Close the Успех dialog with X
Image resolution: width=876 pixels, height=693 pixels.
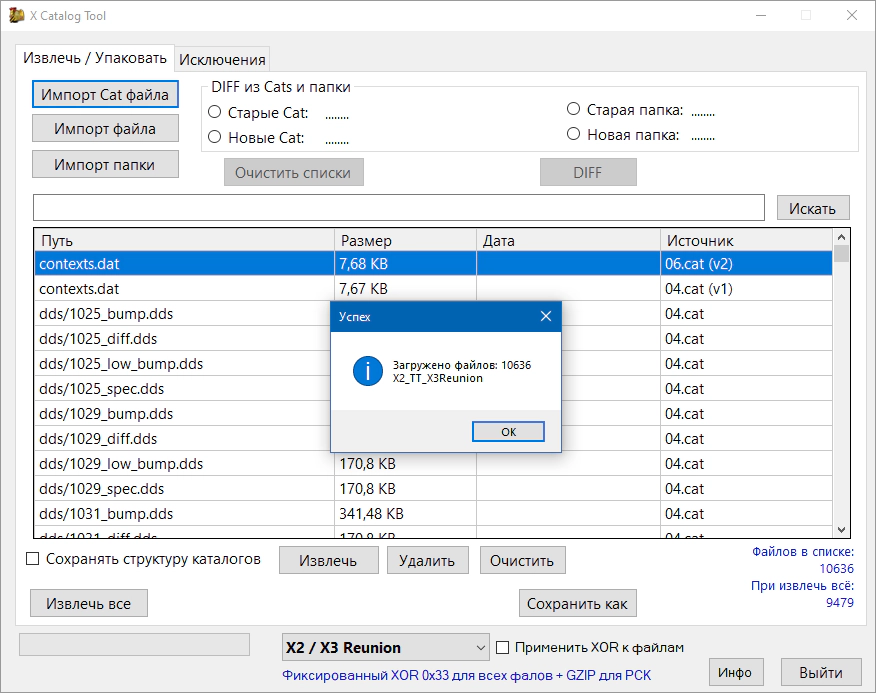[546, 317]
